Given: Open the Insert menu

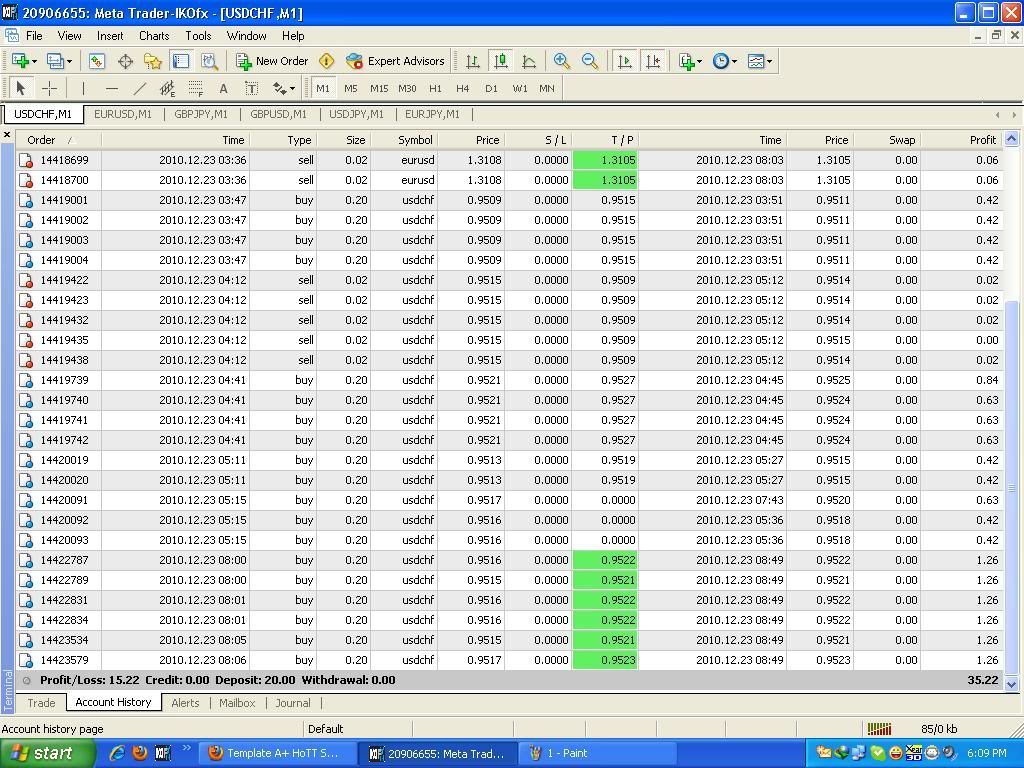Looking at the screenshot, I should point(110,36).
